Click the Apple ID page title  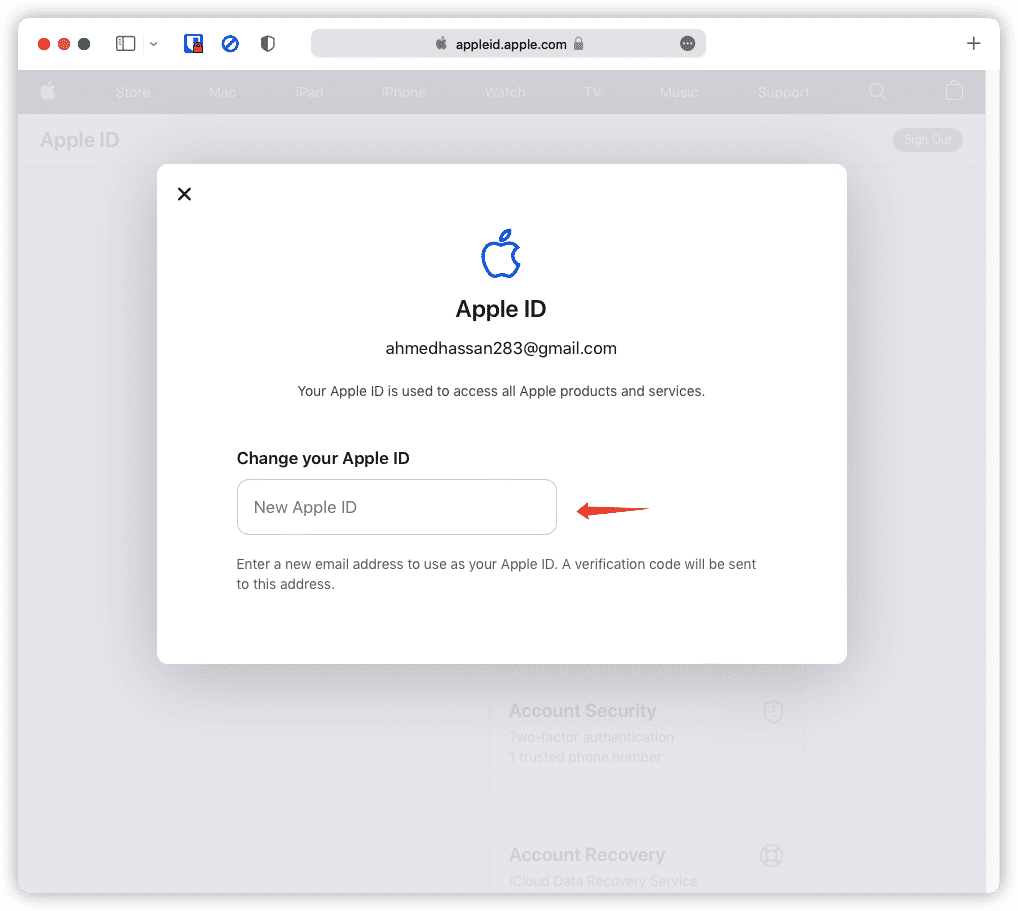[80, 140]
